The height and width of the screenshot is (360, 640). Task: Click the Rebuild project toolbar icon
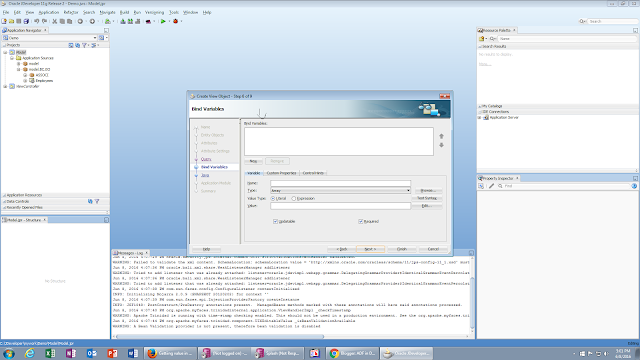130,21
